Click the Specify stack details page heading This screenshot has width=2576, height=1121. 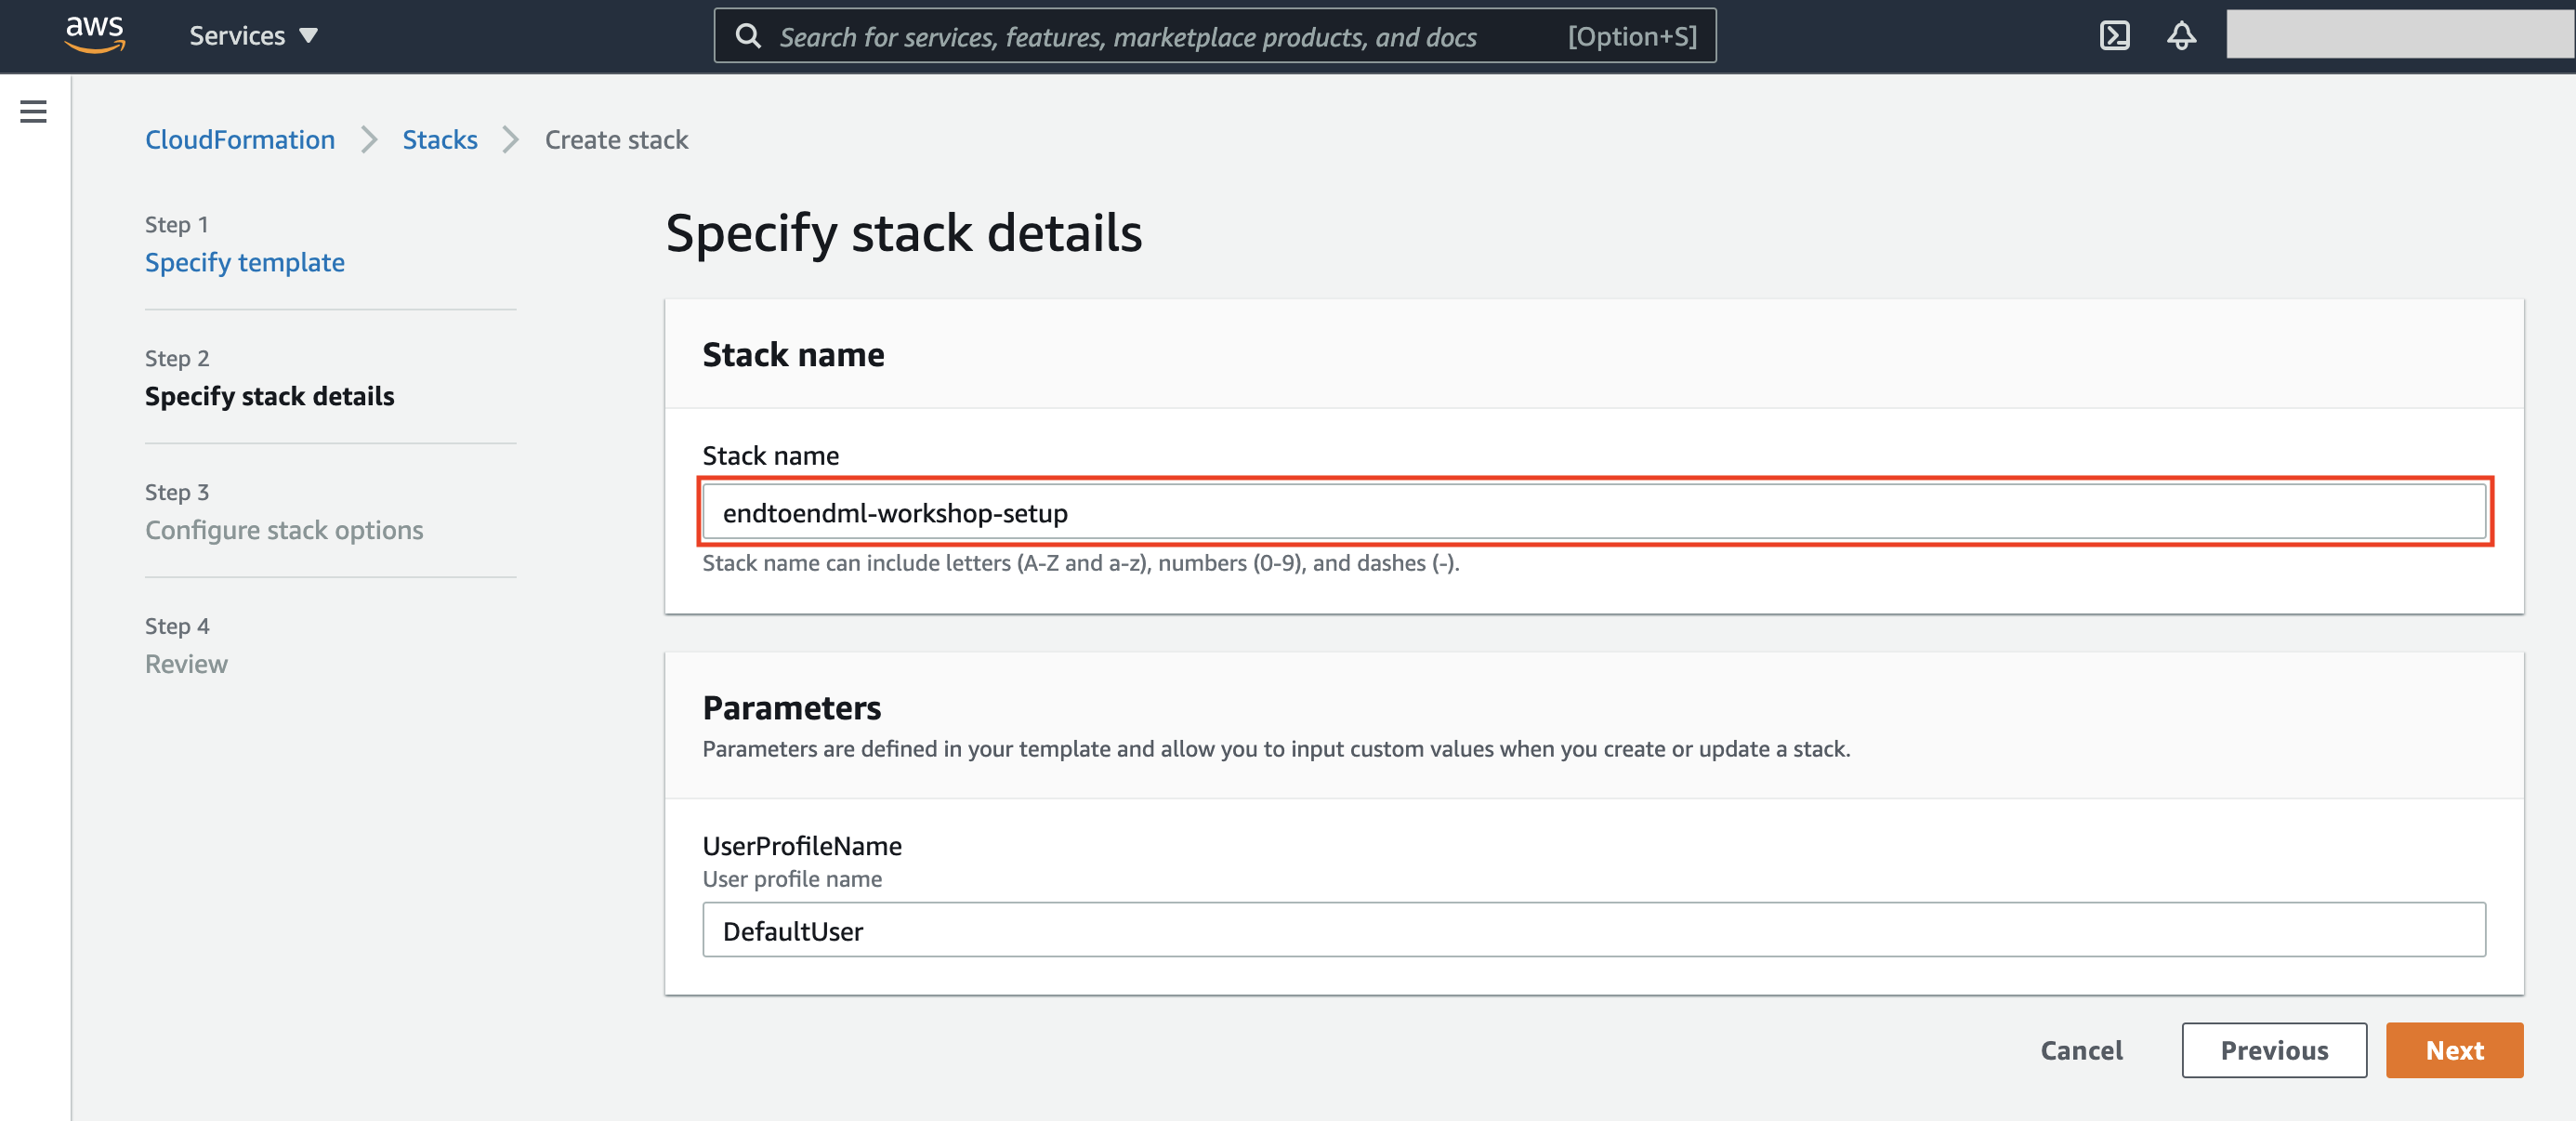[x=904, y=232]
